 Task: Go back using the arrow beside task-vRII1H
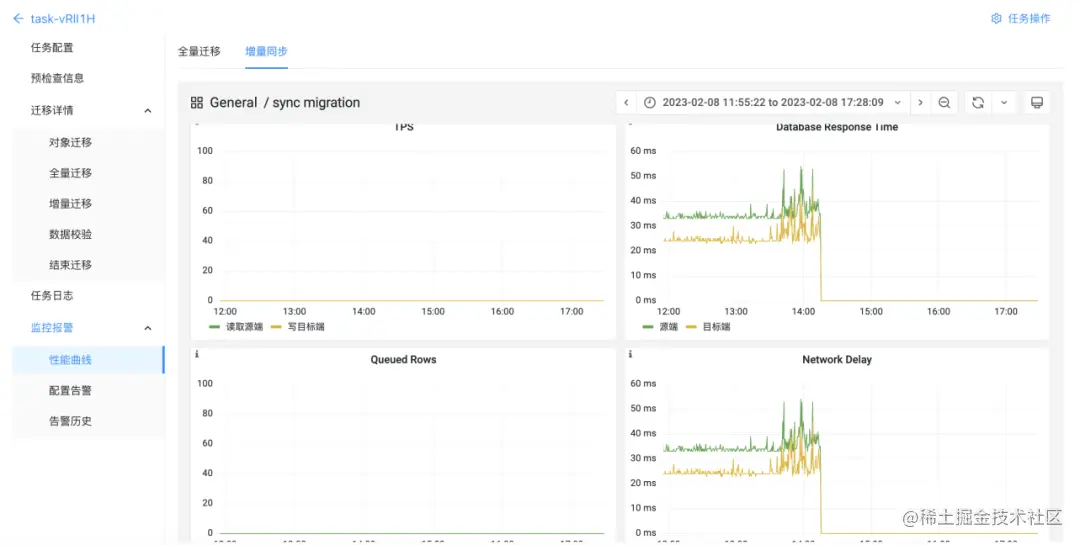coord(18,19)
